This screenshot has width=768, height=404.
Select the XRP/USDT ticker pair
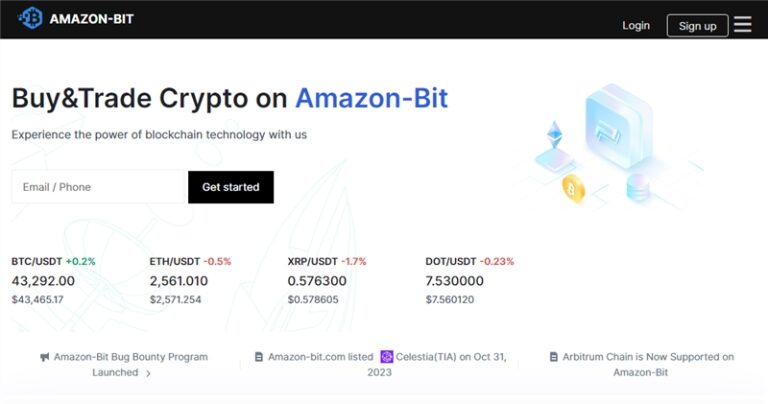(x=313, y=261)
